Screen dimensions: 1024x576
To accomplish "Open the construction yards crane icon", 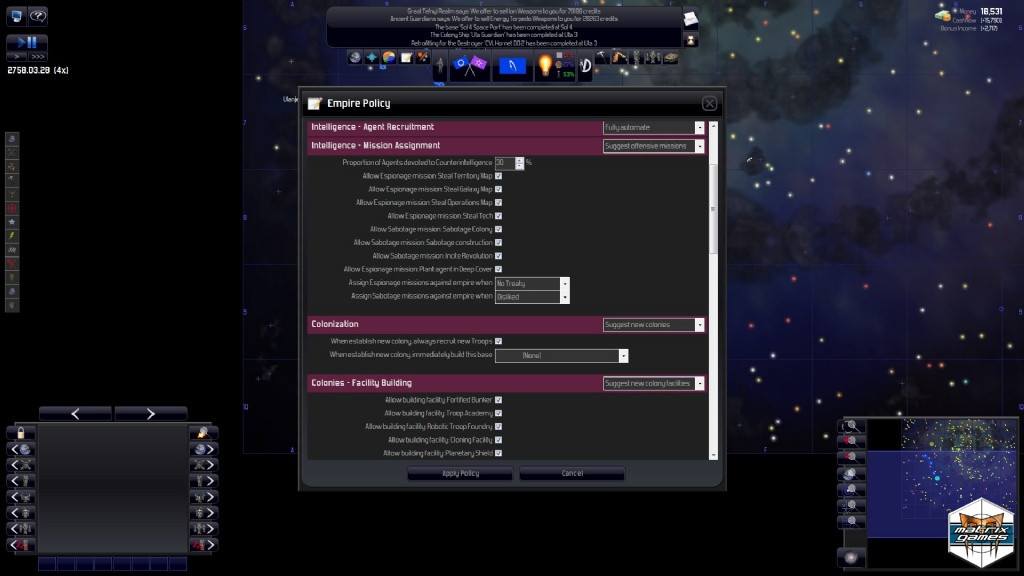I will point(619,58).
